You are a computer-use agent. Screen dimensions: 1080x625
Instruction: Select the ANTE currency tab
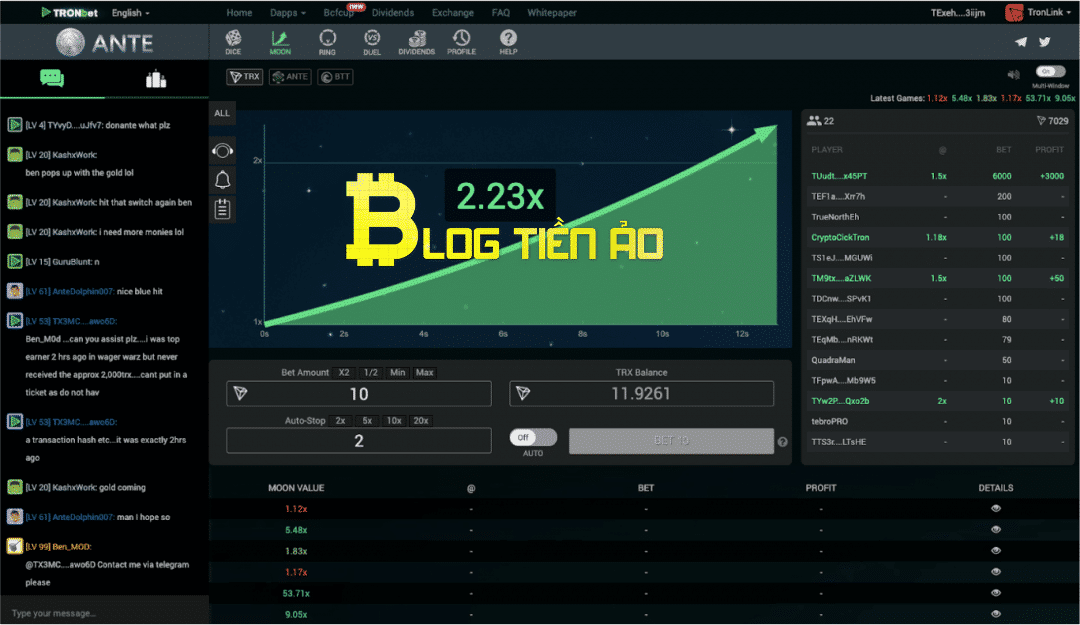pos(290,76)
